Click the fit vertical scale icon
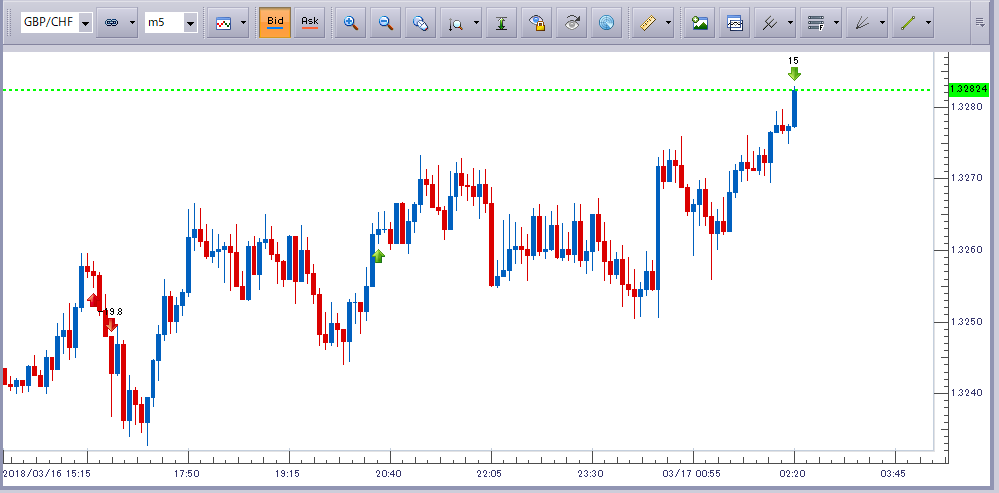The width and height of the screenshot is (999, 493). point(501,23)
